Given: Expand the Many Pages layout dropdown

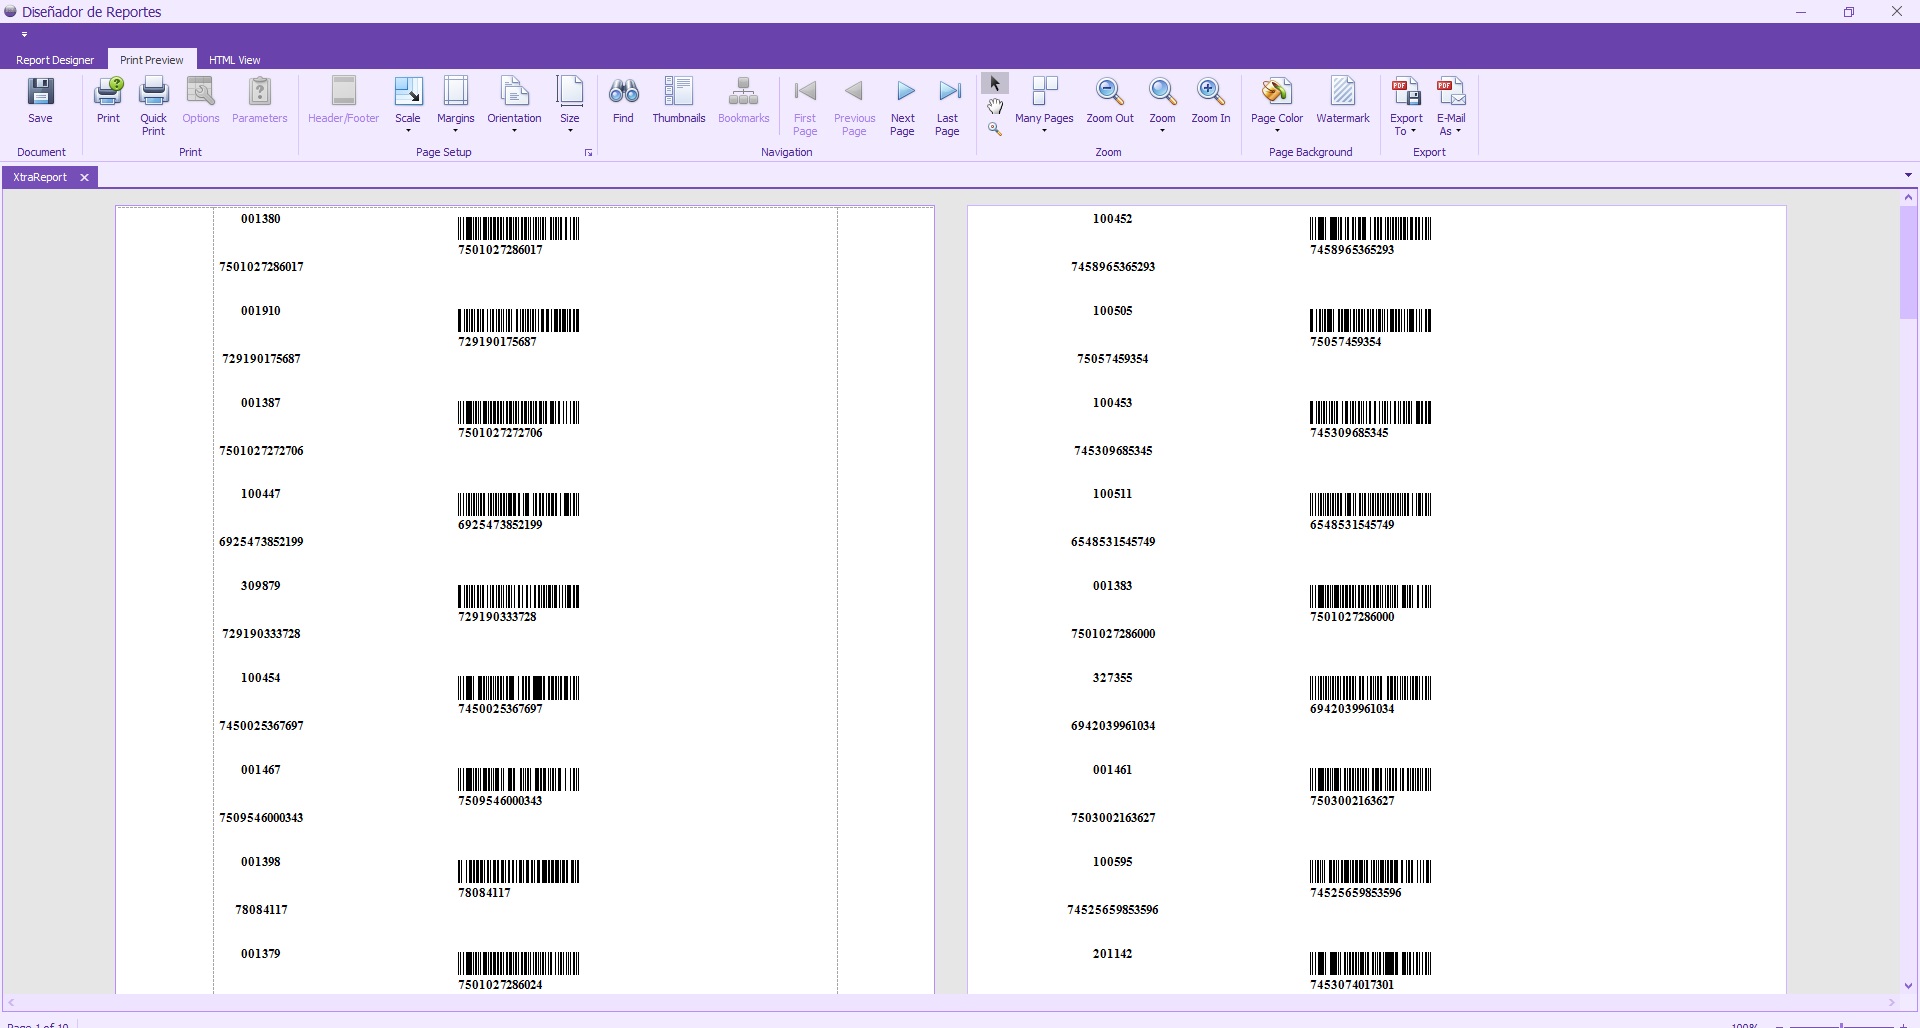Looking at the screenshot, I should pyautogui.click(x=1044, y=131).
